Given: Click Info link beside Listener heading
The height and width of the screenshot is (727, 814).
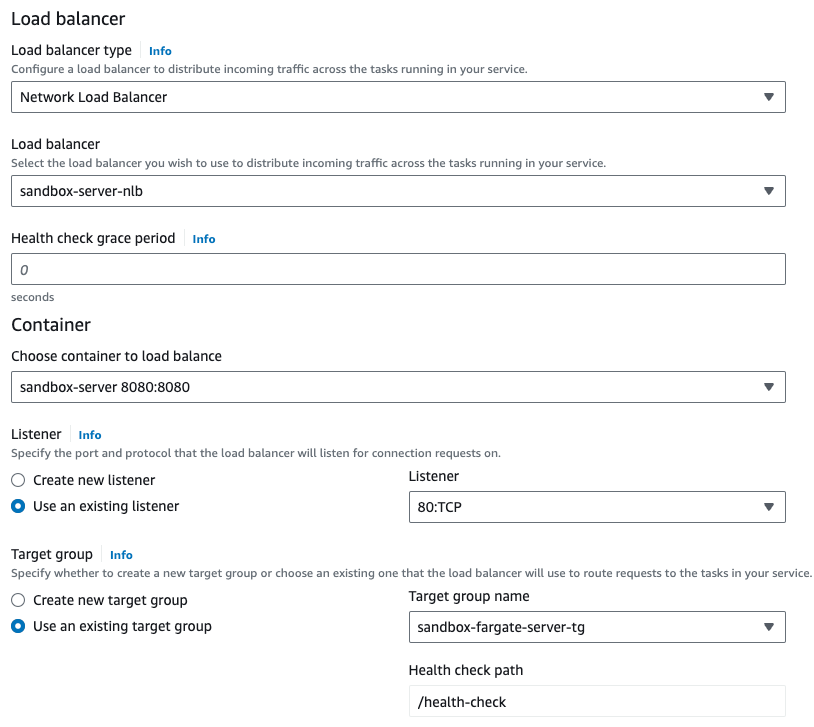Looking at the screenshot, I should [x=90, y=435].
